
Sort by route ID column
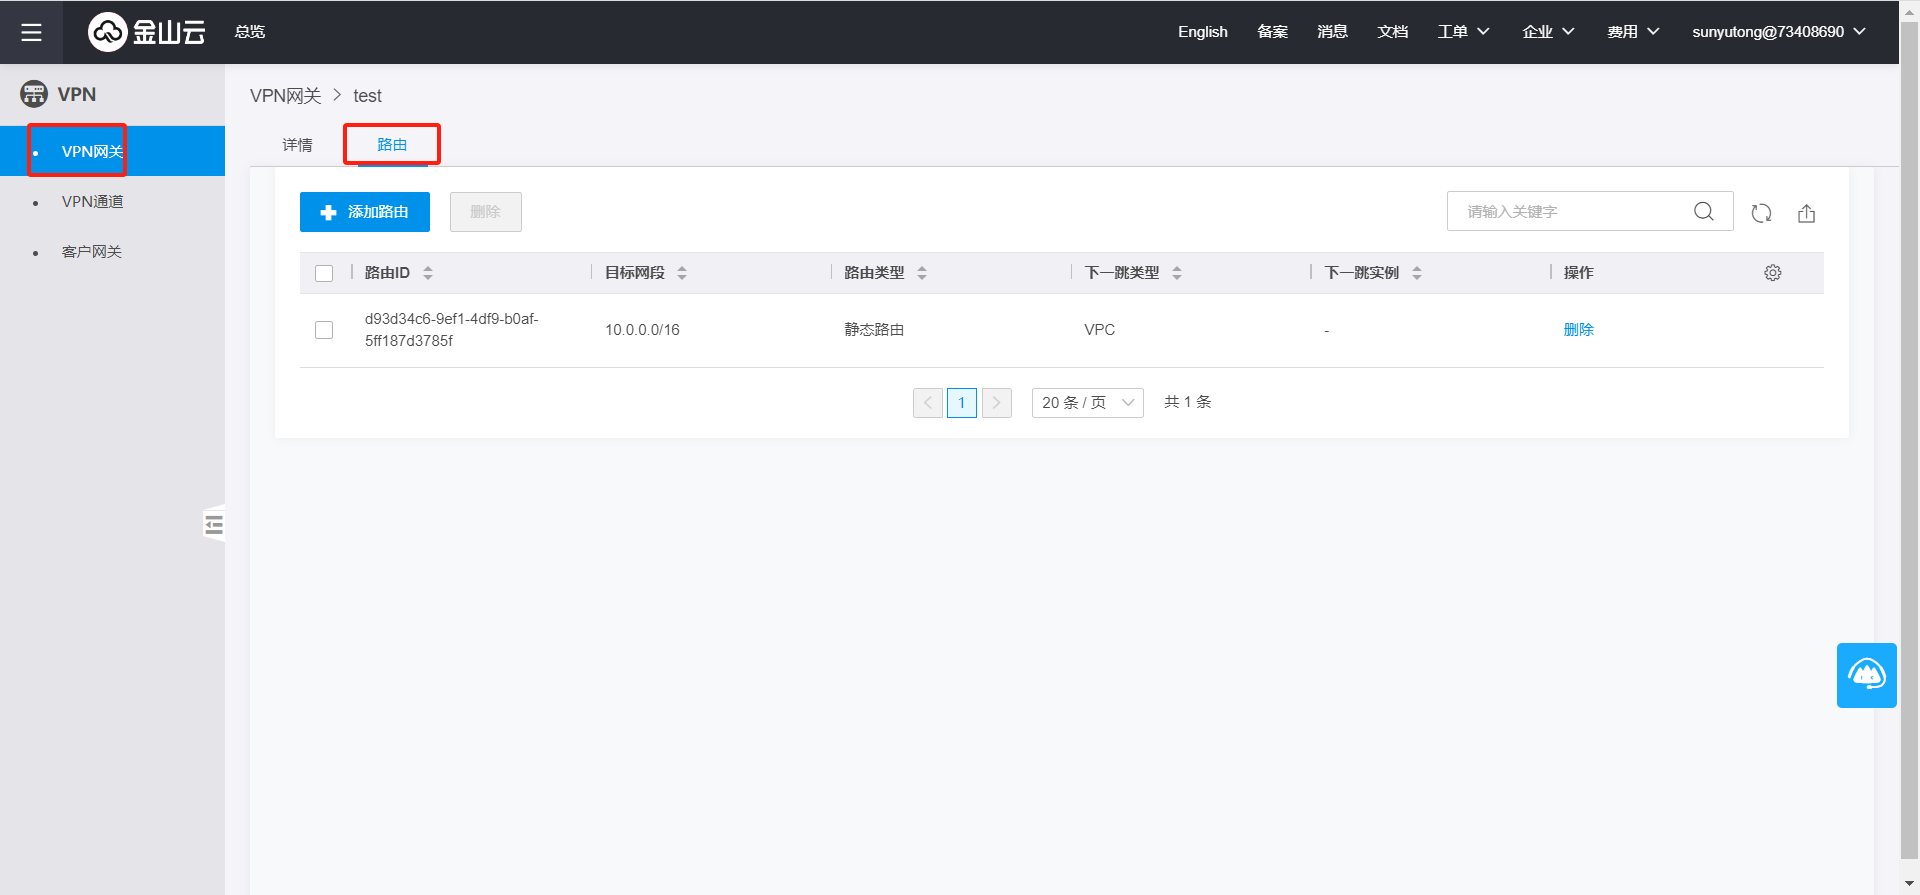pyautogui.click(x=428, y=273)
